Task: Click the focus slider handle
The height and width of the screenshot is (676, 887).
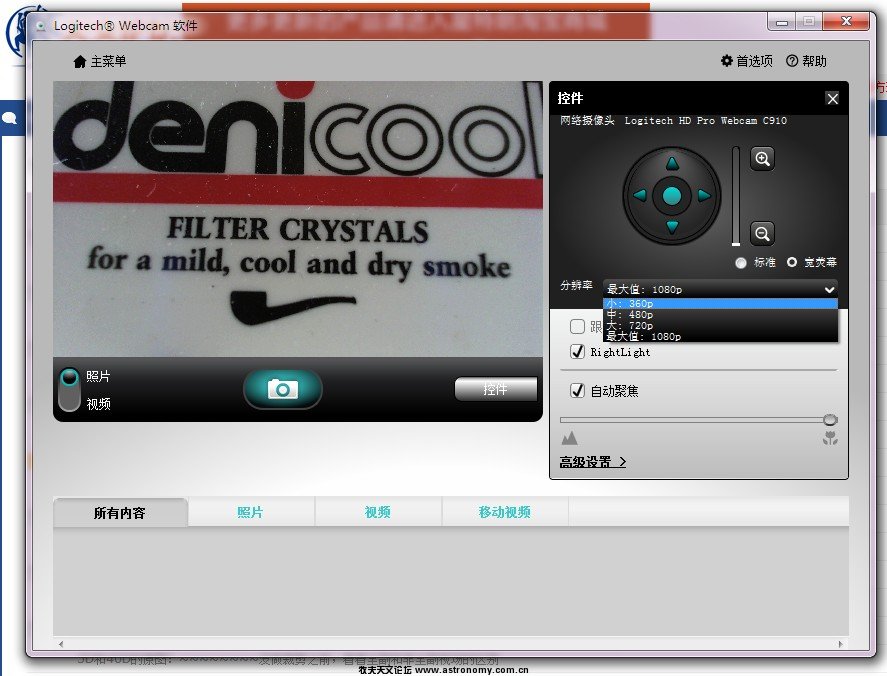Action: [x=830, y=420]
